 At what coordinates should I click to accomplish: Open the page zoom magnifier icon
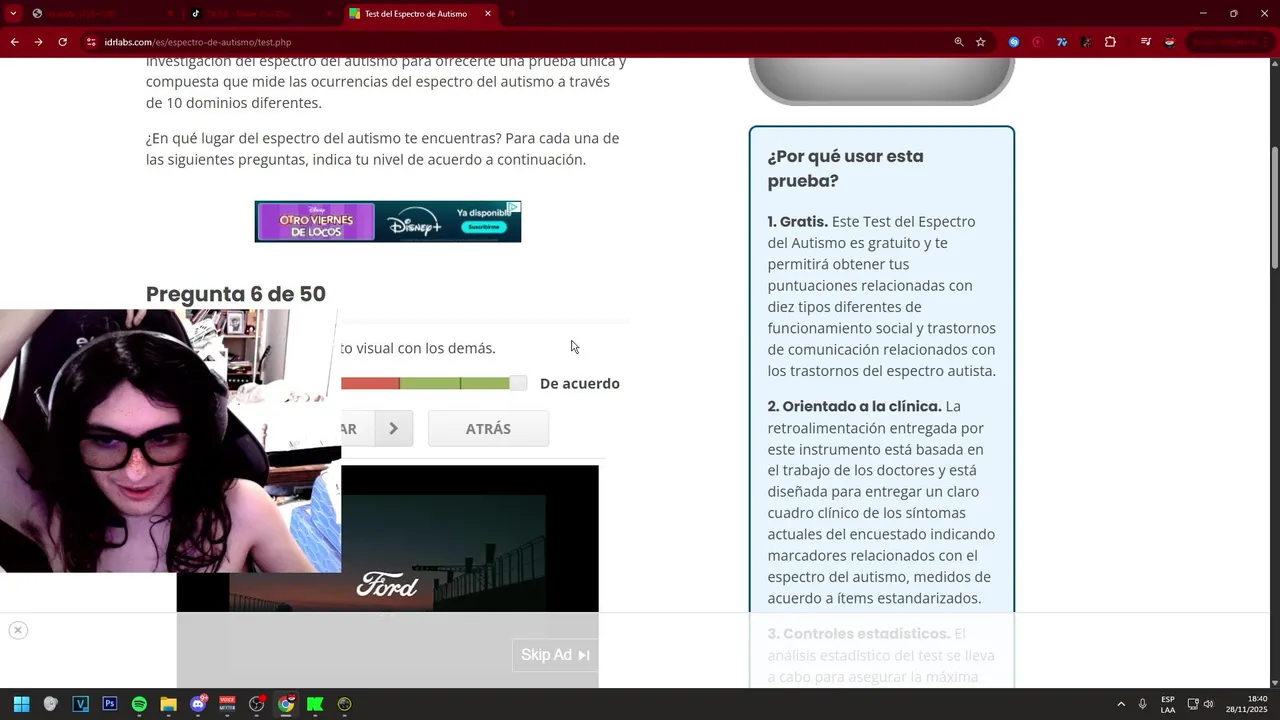tap(959, 42)
